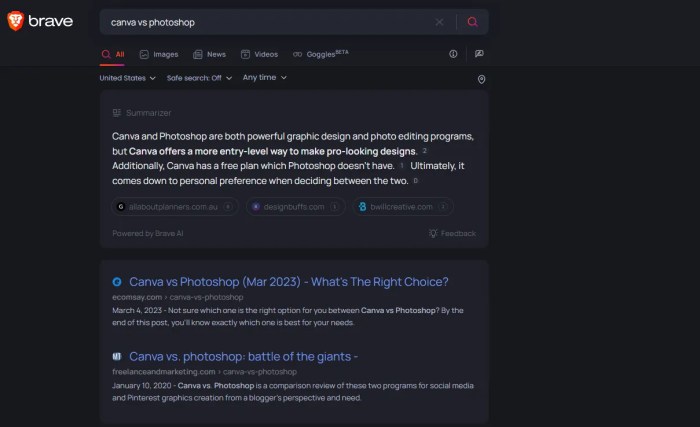
Task: Click the ecomsay.com › canva-vs-photoshop URL
Action: pos(178,297)
